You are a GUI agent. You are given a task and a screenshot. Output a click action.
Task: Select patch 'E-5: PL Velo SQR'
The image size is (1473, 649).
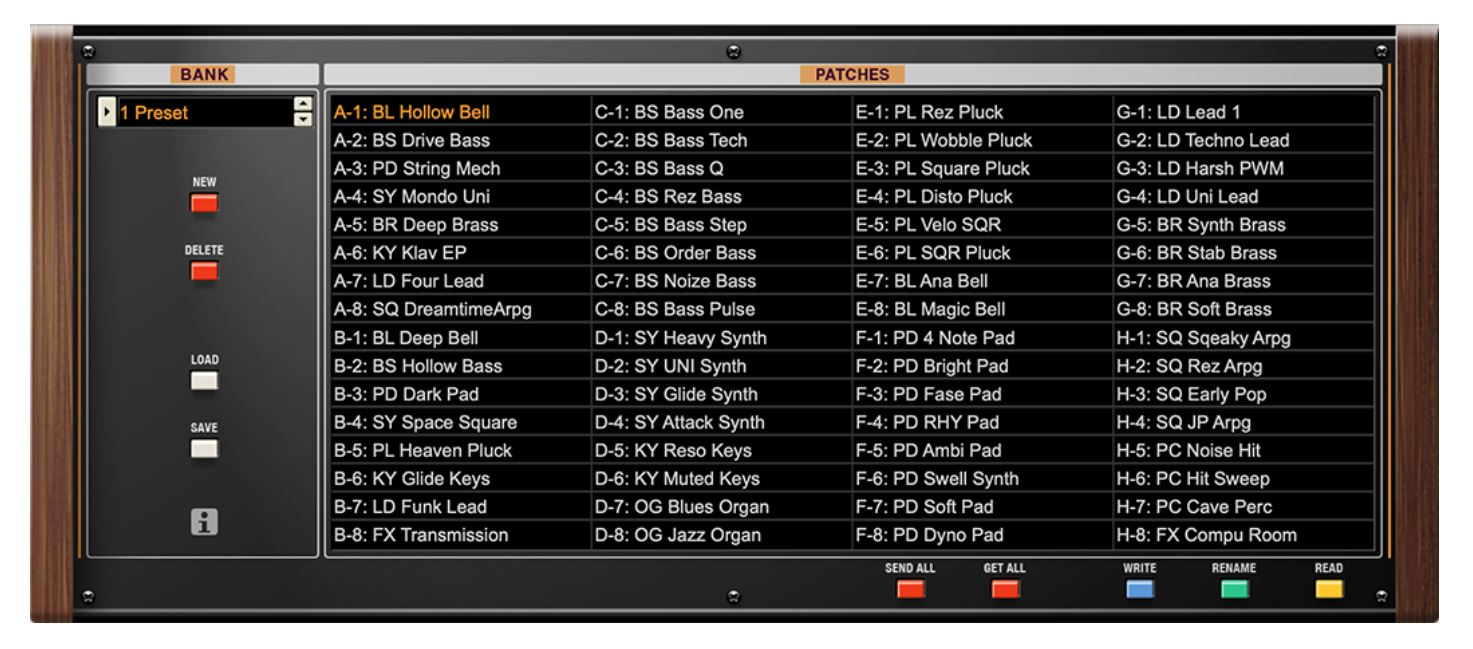pos(983,225)
